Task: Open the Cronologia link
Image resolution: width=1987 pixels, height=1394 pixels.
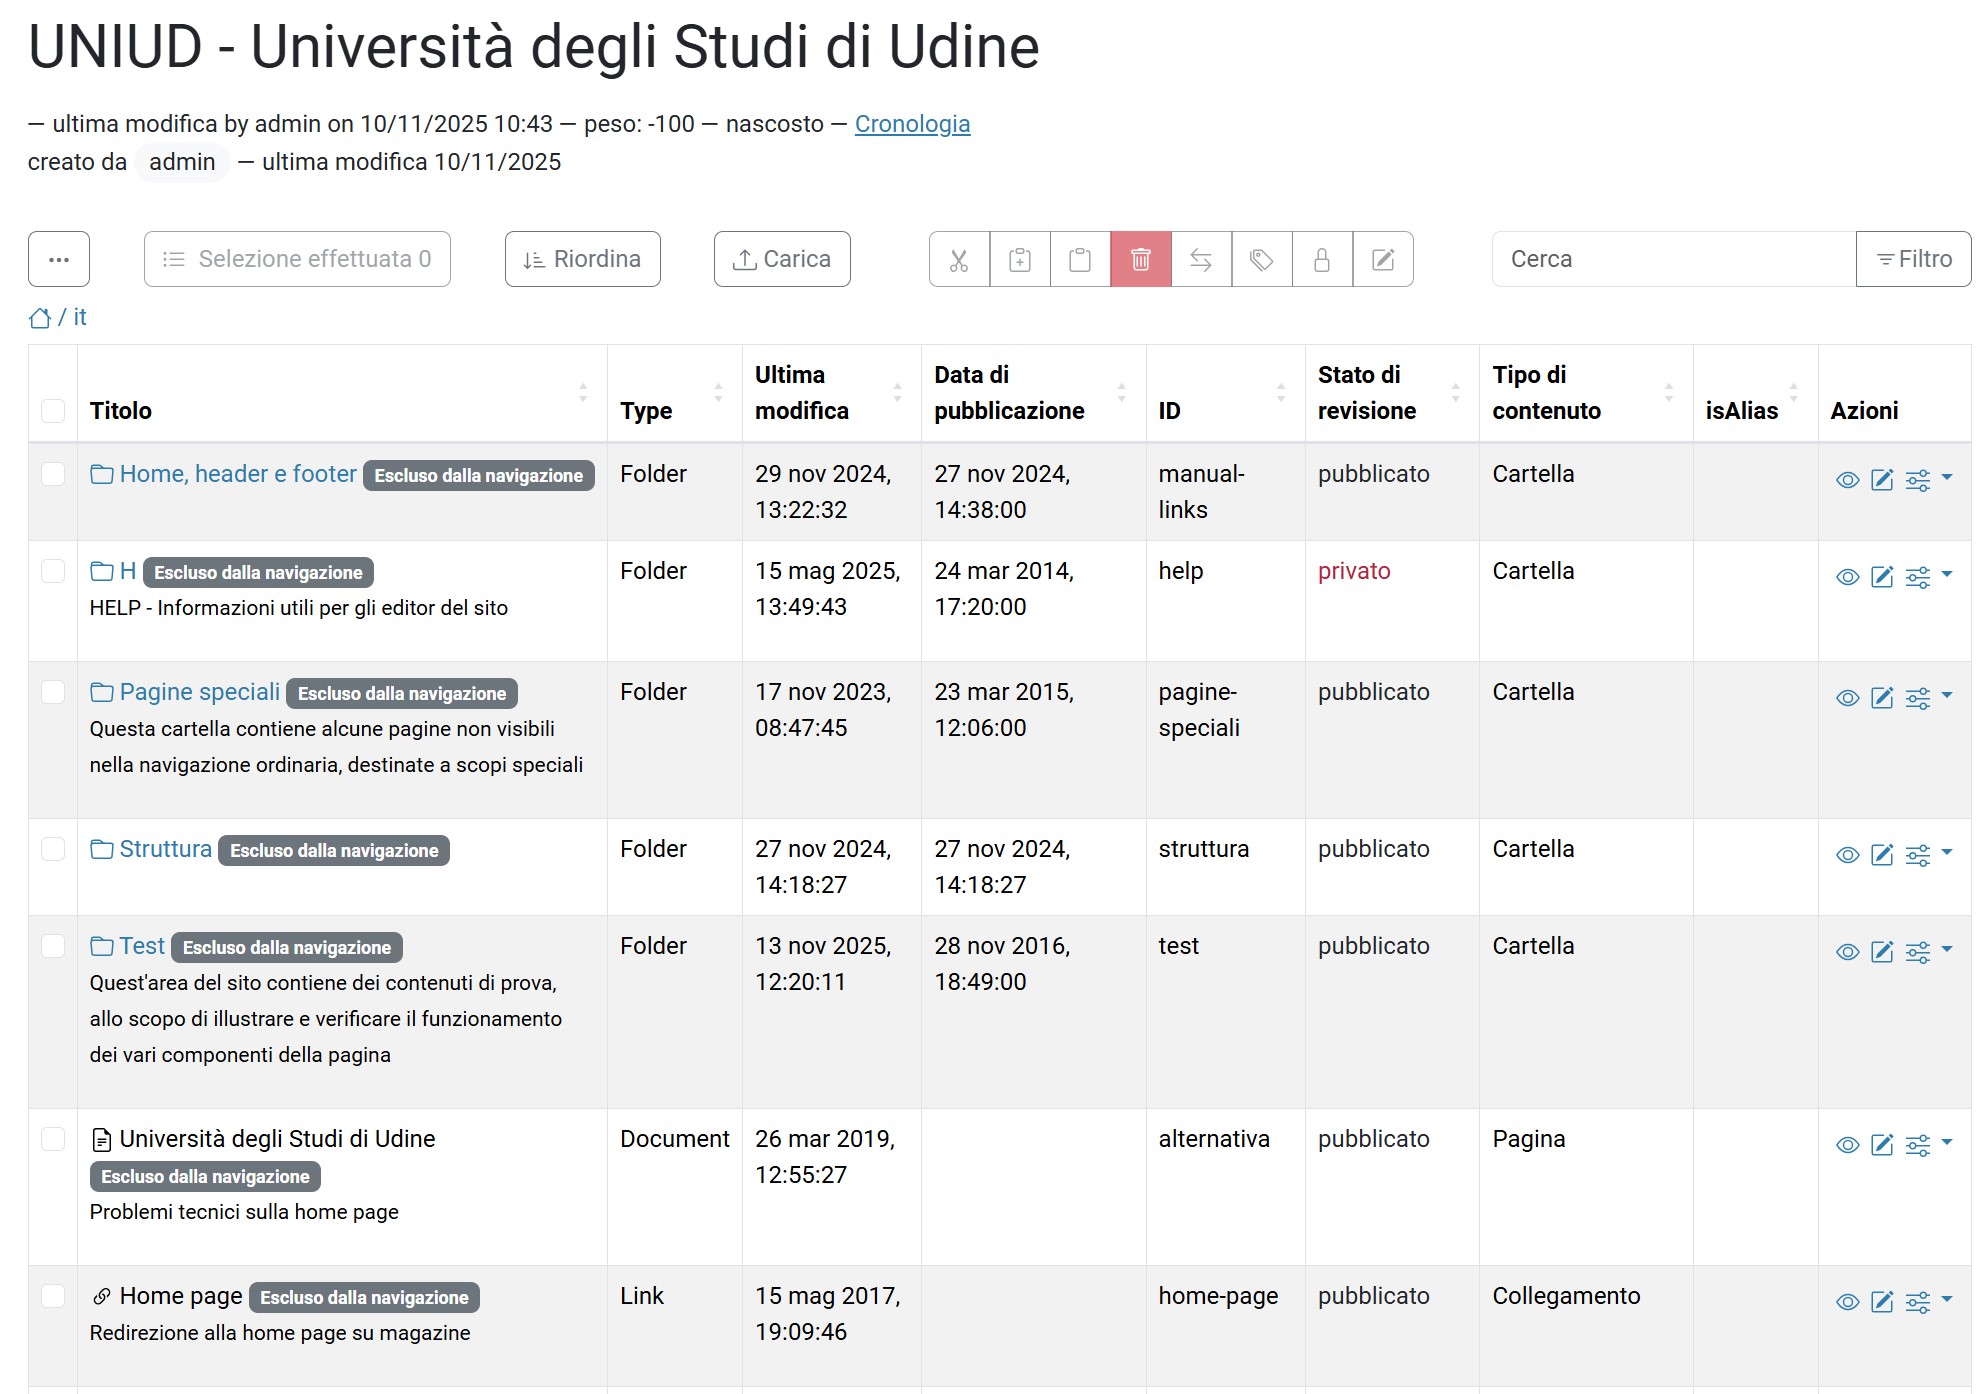Action: 911,124
